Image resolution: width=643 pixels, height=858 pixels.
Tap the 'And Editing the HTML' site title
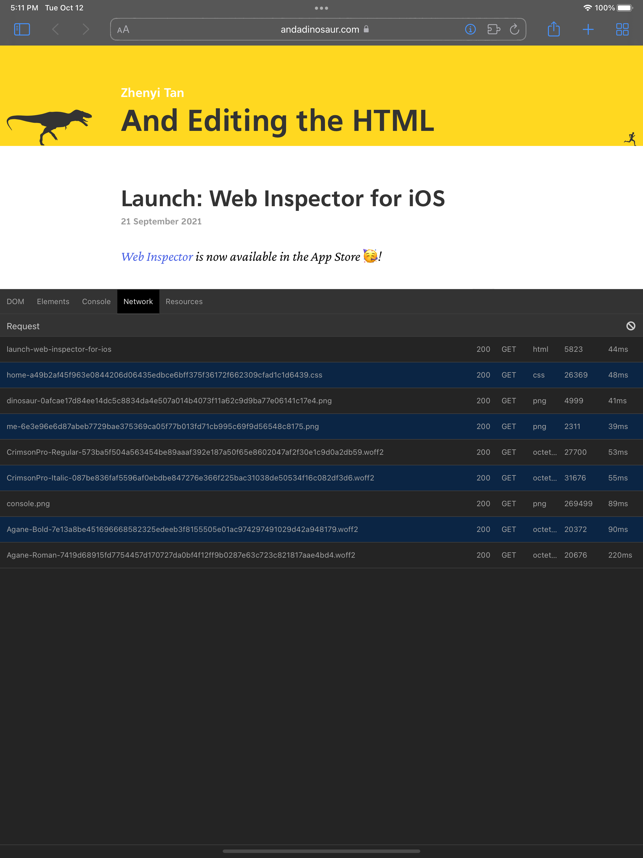tap(277, 121)
